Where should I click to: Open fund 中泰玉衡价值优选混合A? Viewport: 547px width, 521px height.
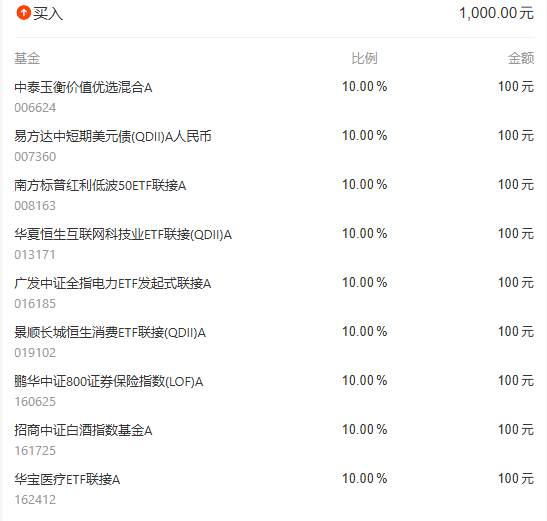83,87
